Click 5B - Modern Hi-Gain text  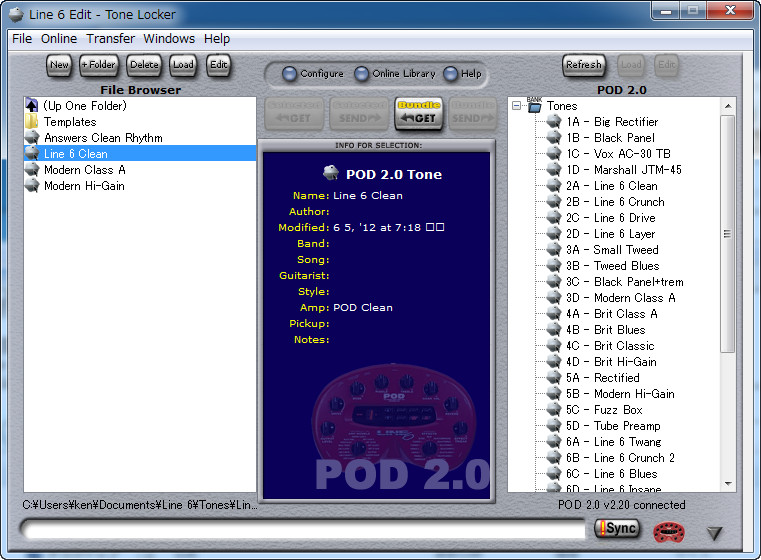[x=620, y=394]
